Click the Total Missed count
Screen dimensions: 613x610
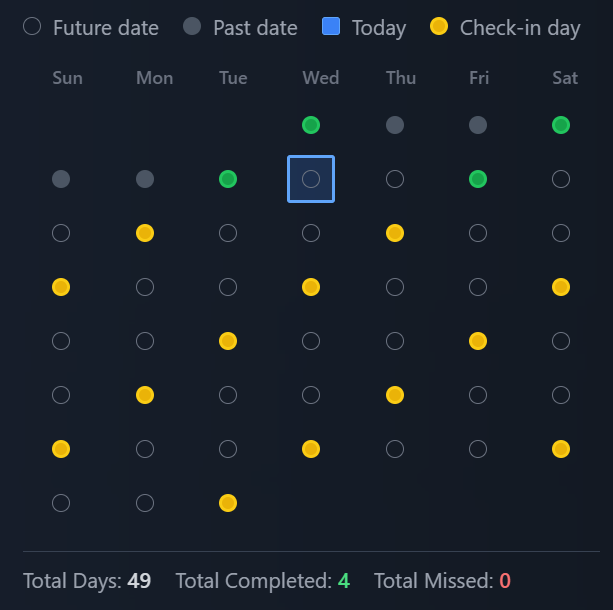coord(505,581)
